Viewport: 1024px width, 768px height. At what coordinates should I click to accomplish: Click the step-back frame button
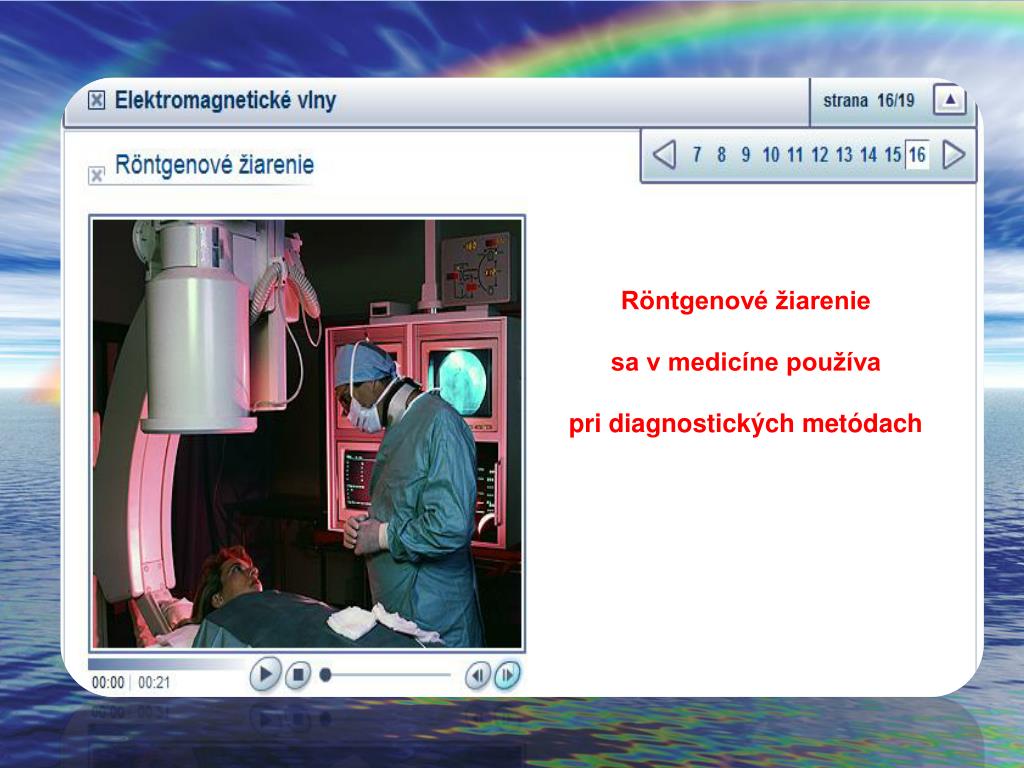478,675
